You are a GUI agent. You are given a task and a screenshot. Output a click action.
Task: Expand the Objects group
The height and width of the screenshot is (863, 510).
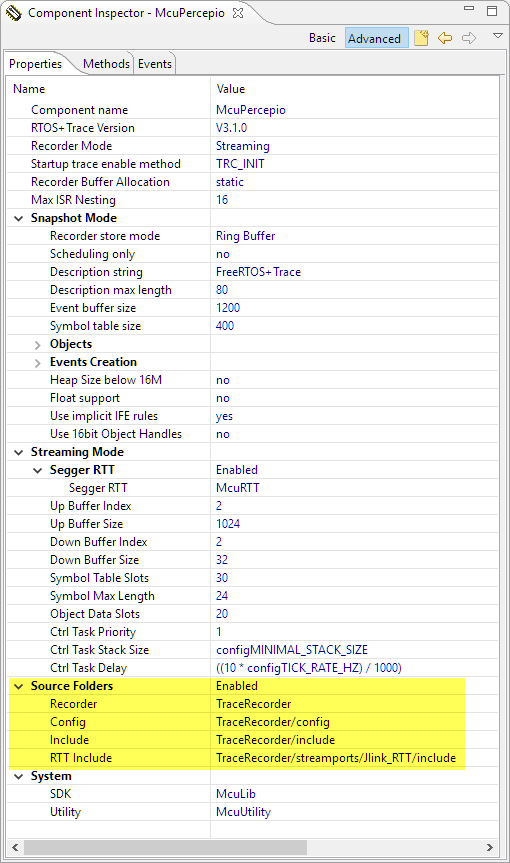(37, 345)
